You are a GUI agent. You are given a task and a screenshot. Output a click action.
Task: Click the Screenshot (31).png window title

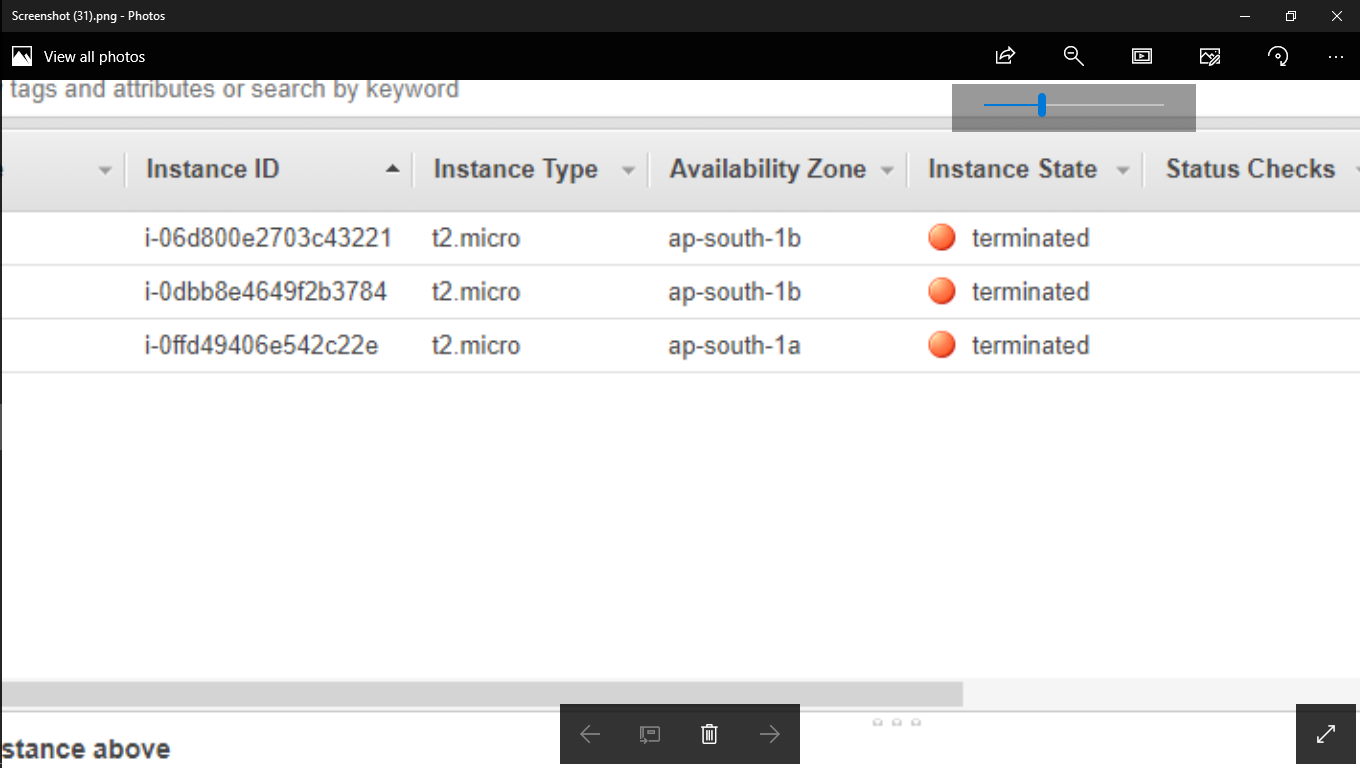[88, 16]
